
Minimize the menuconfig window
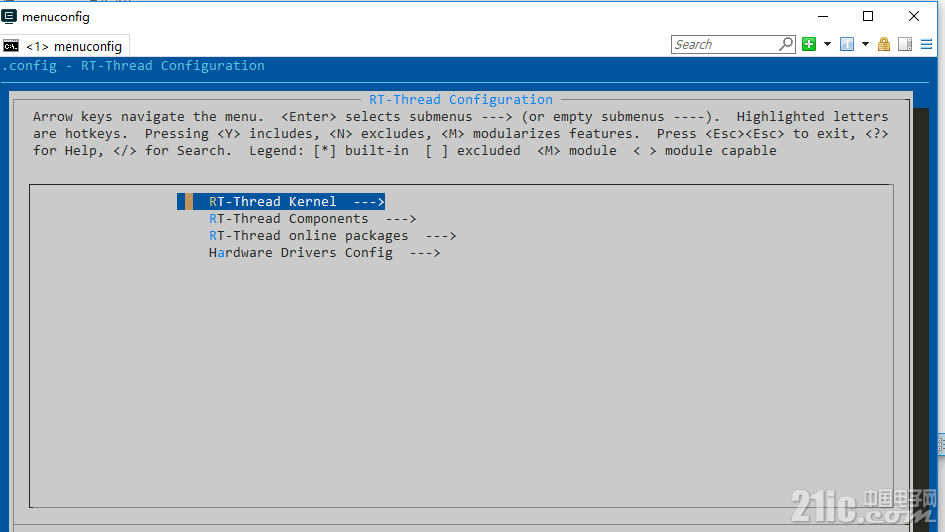pos(823,16)
